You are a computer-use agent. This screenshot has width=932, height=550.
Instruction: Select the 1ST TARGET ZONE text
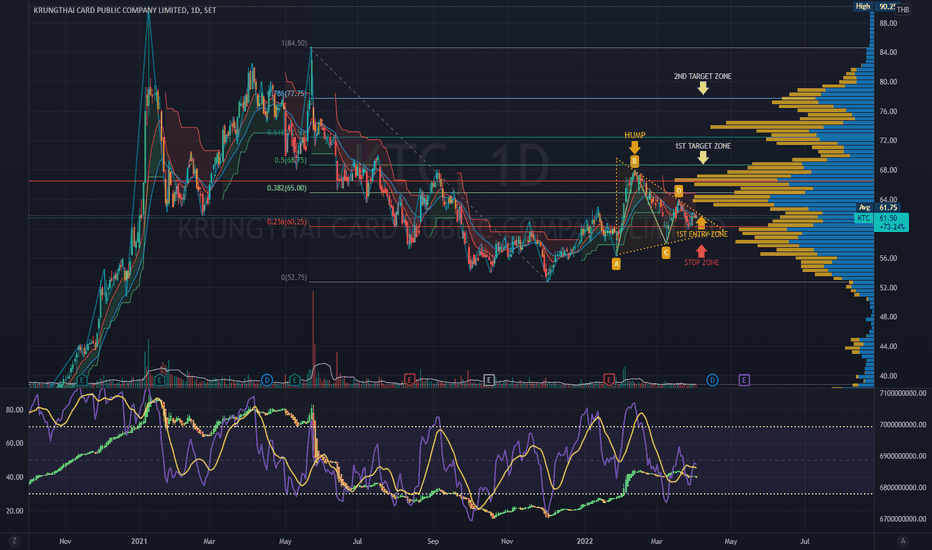703,146
